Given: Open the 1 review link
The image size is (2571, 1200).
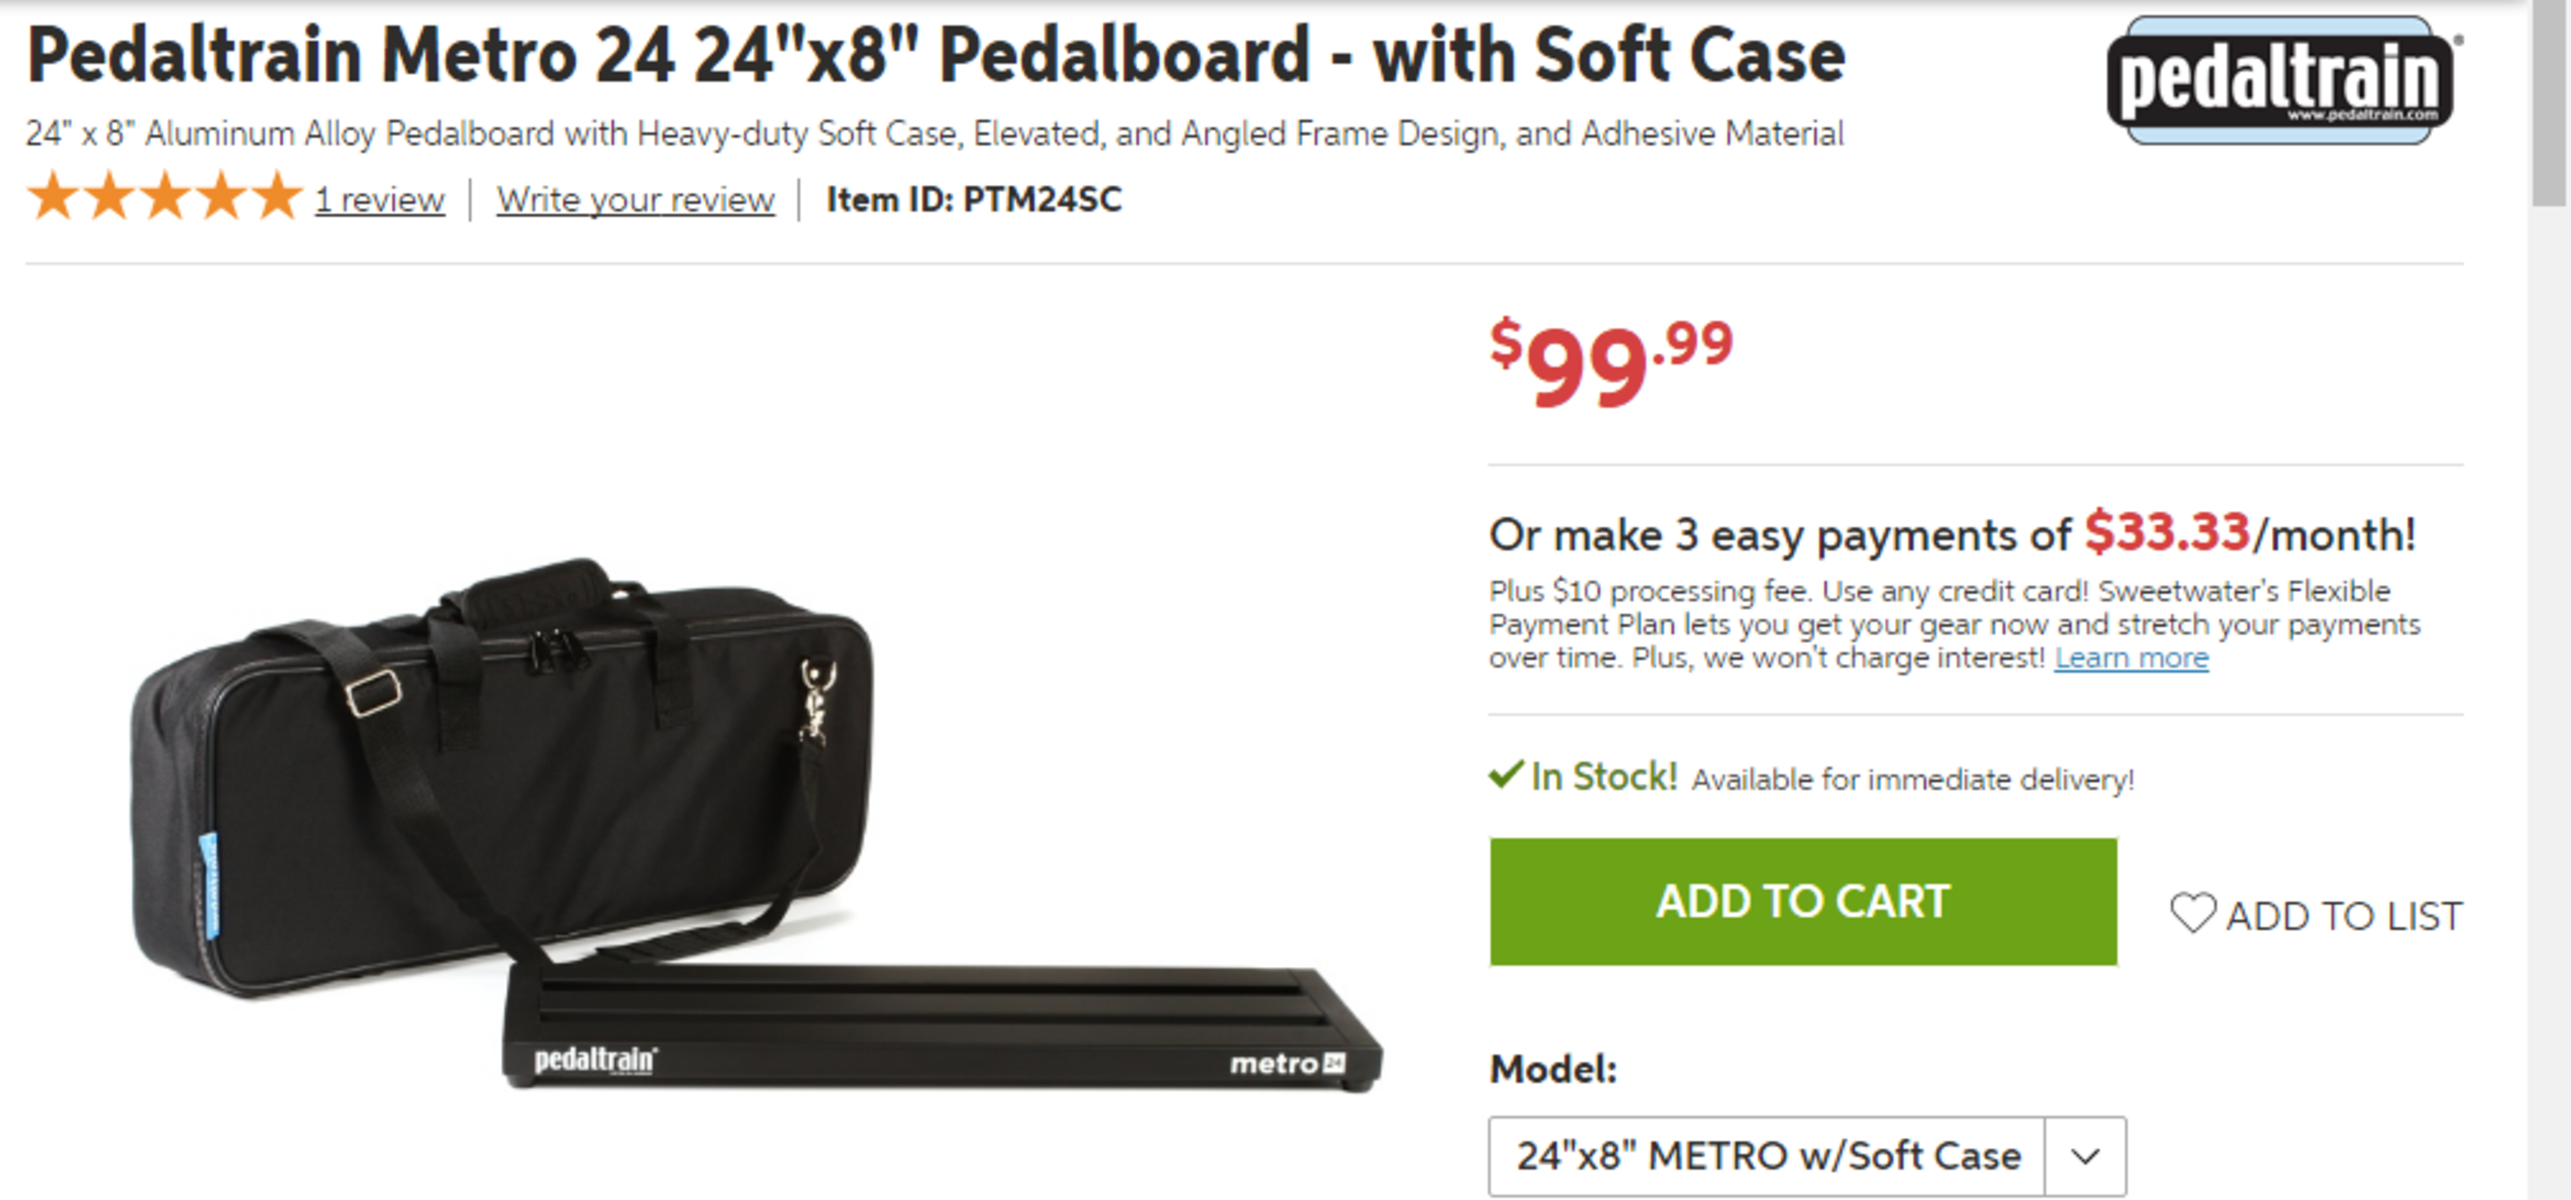Looking at the screenshot, I should (380, 200).
